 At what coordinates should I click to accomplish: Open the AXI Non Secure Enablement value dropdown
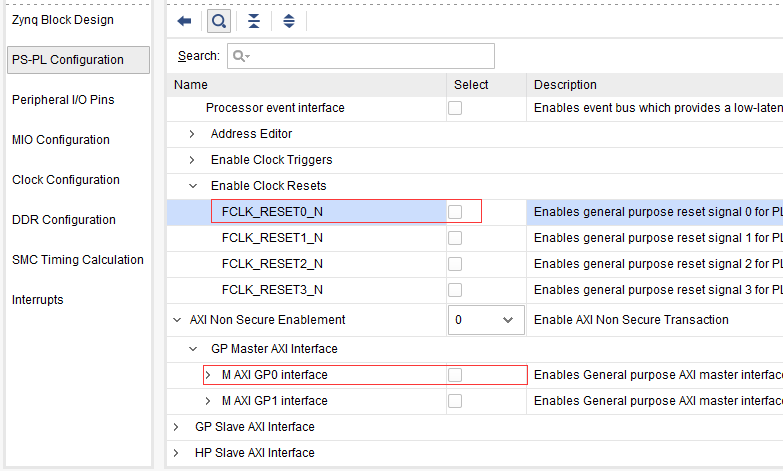[x=486, y=320]
